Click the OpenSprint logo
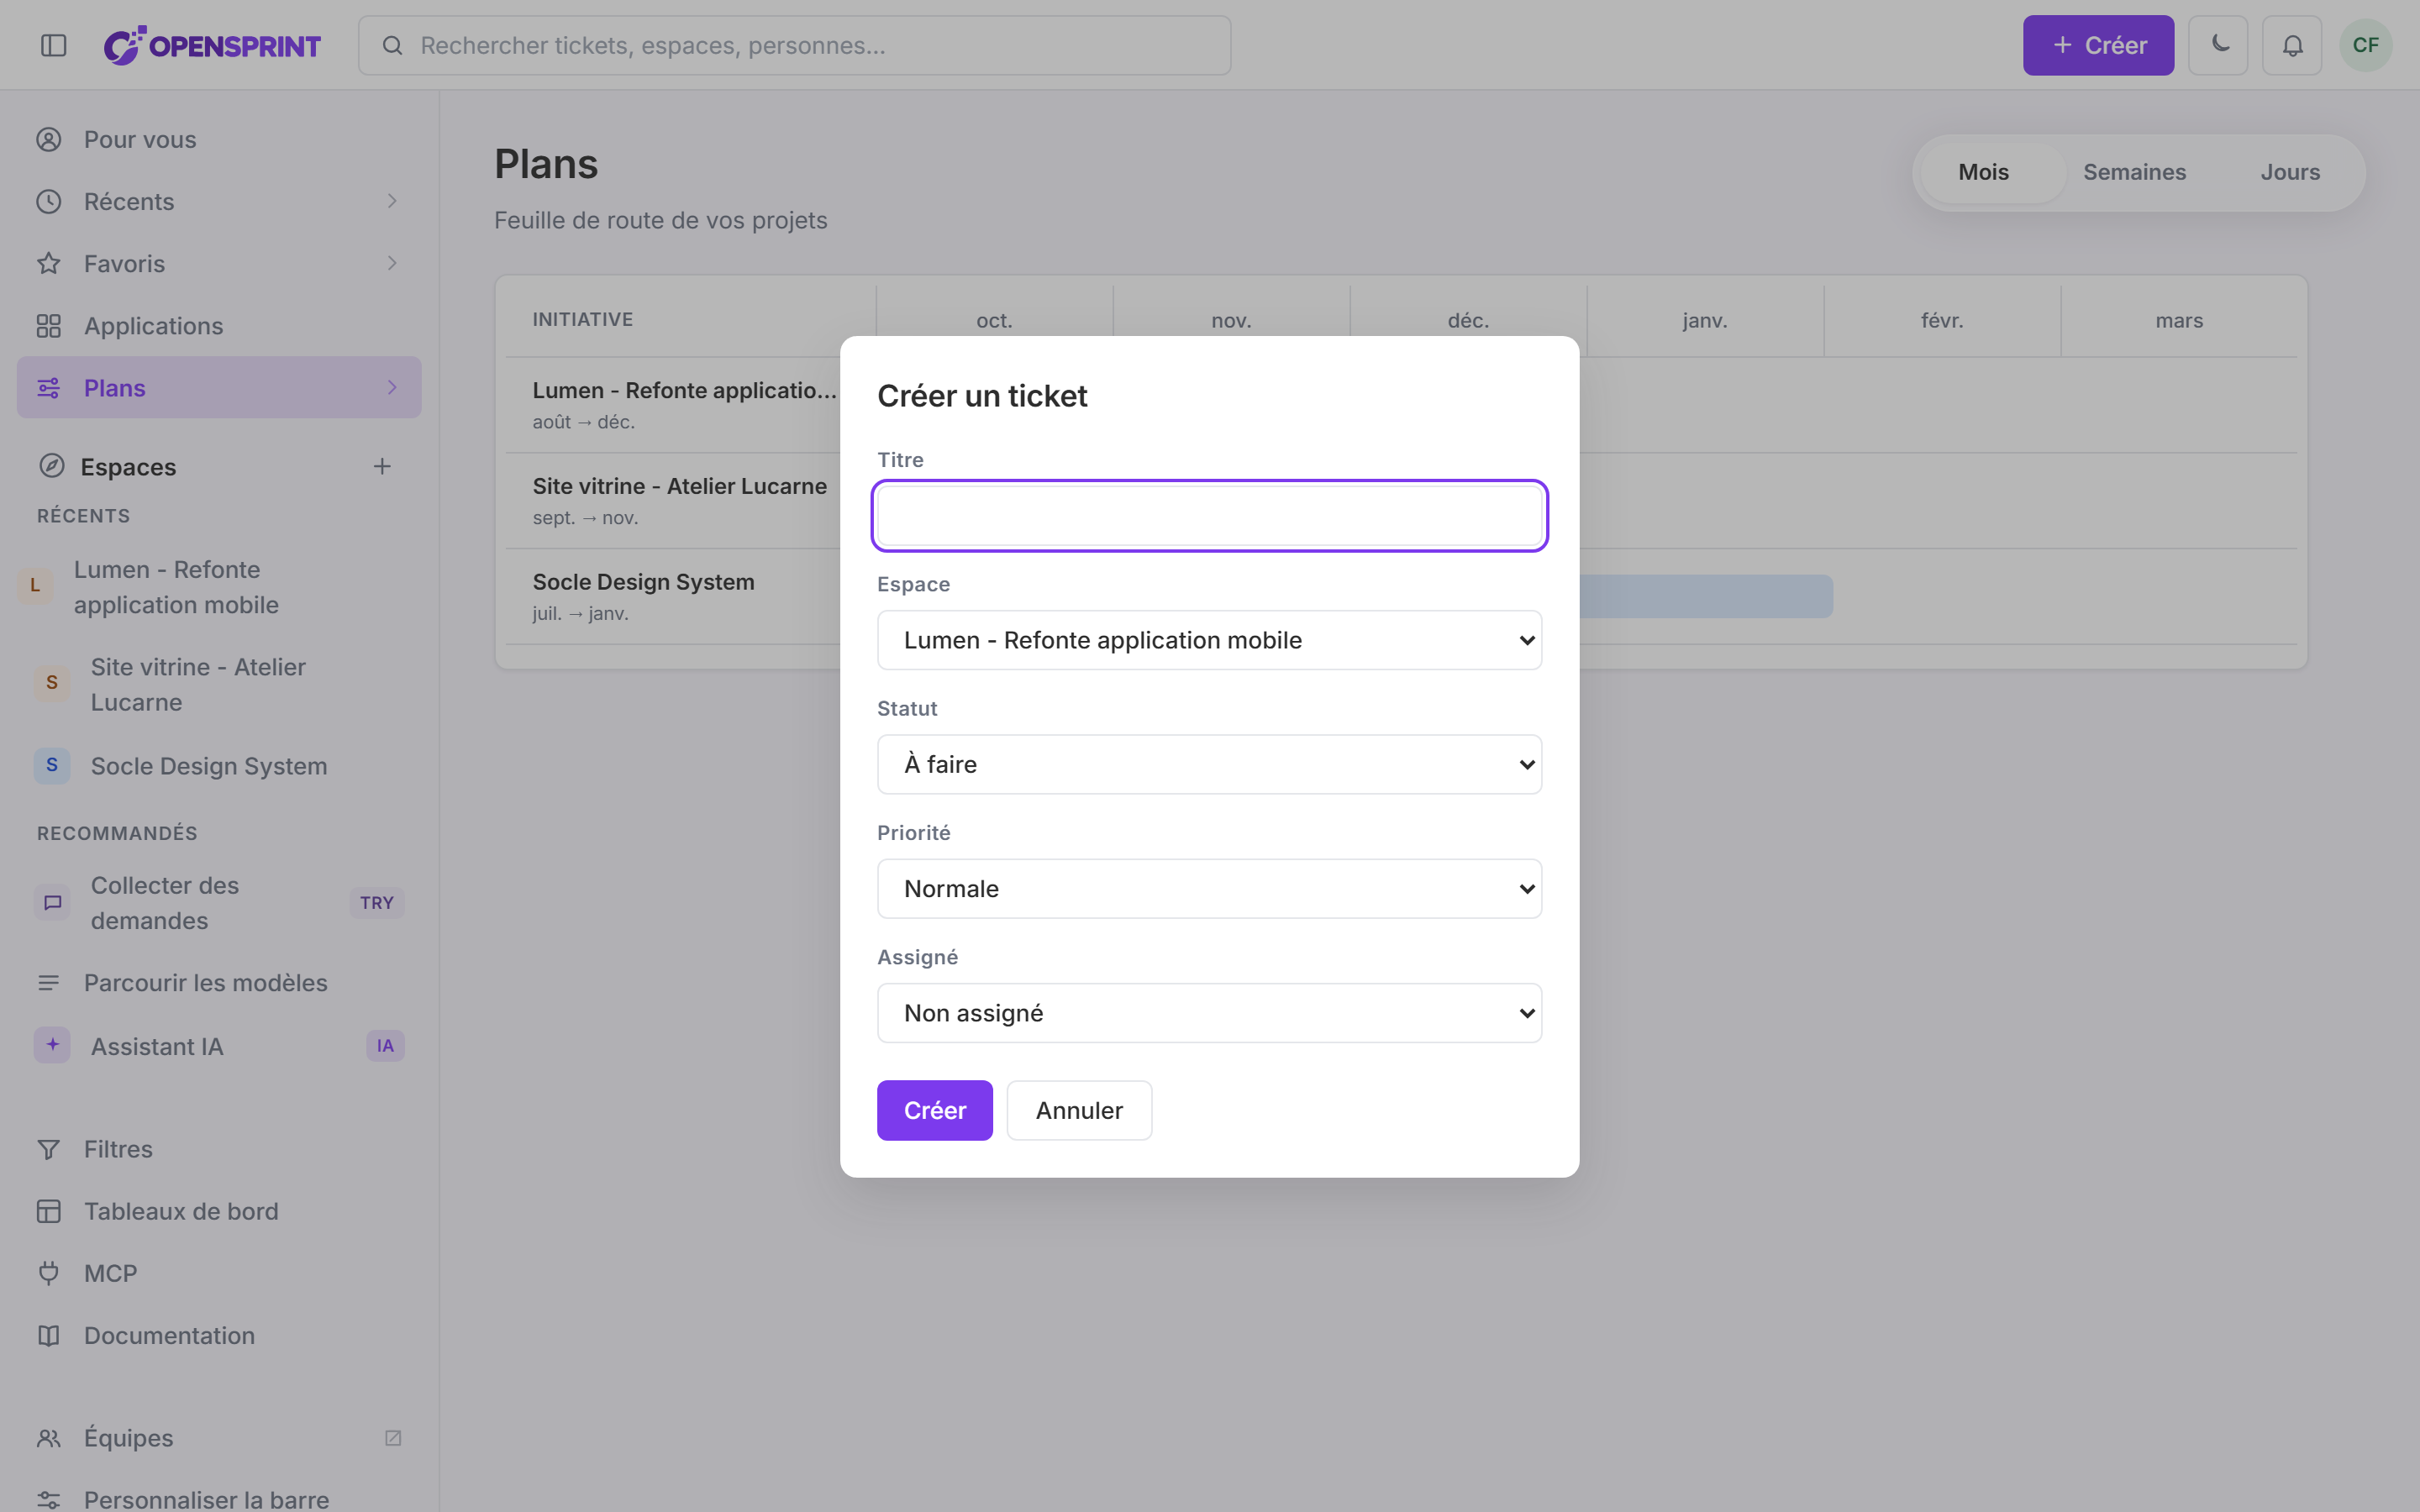 click(x=213, y=45)
